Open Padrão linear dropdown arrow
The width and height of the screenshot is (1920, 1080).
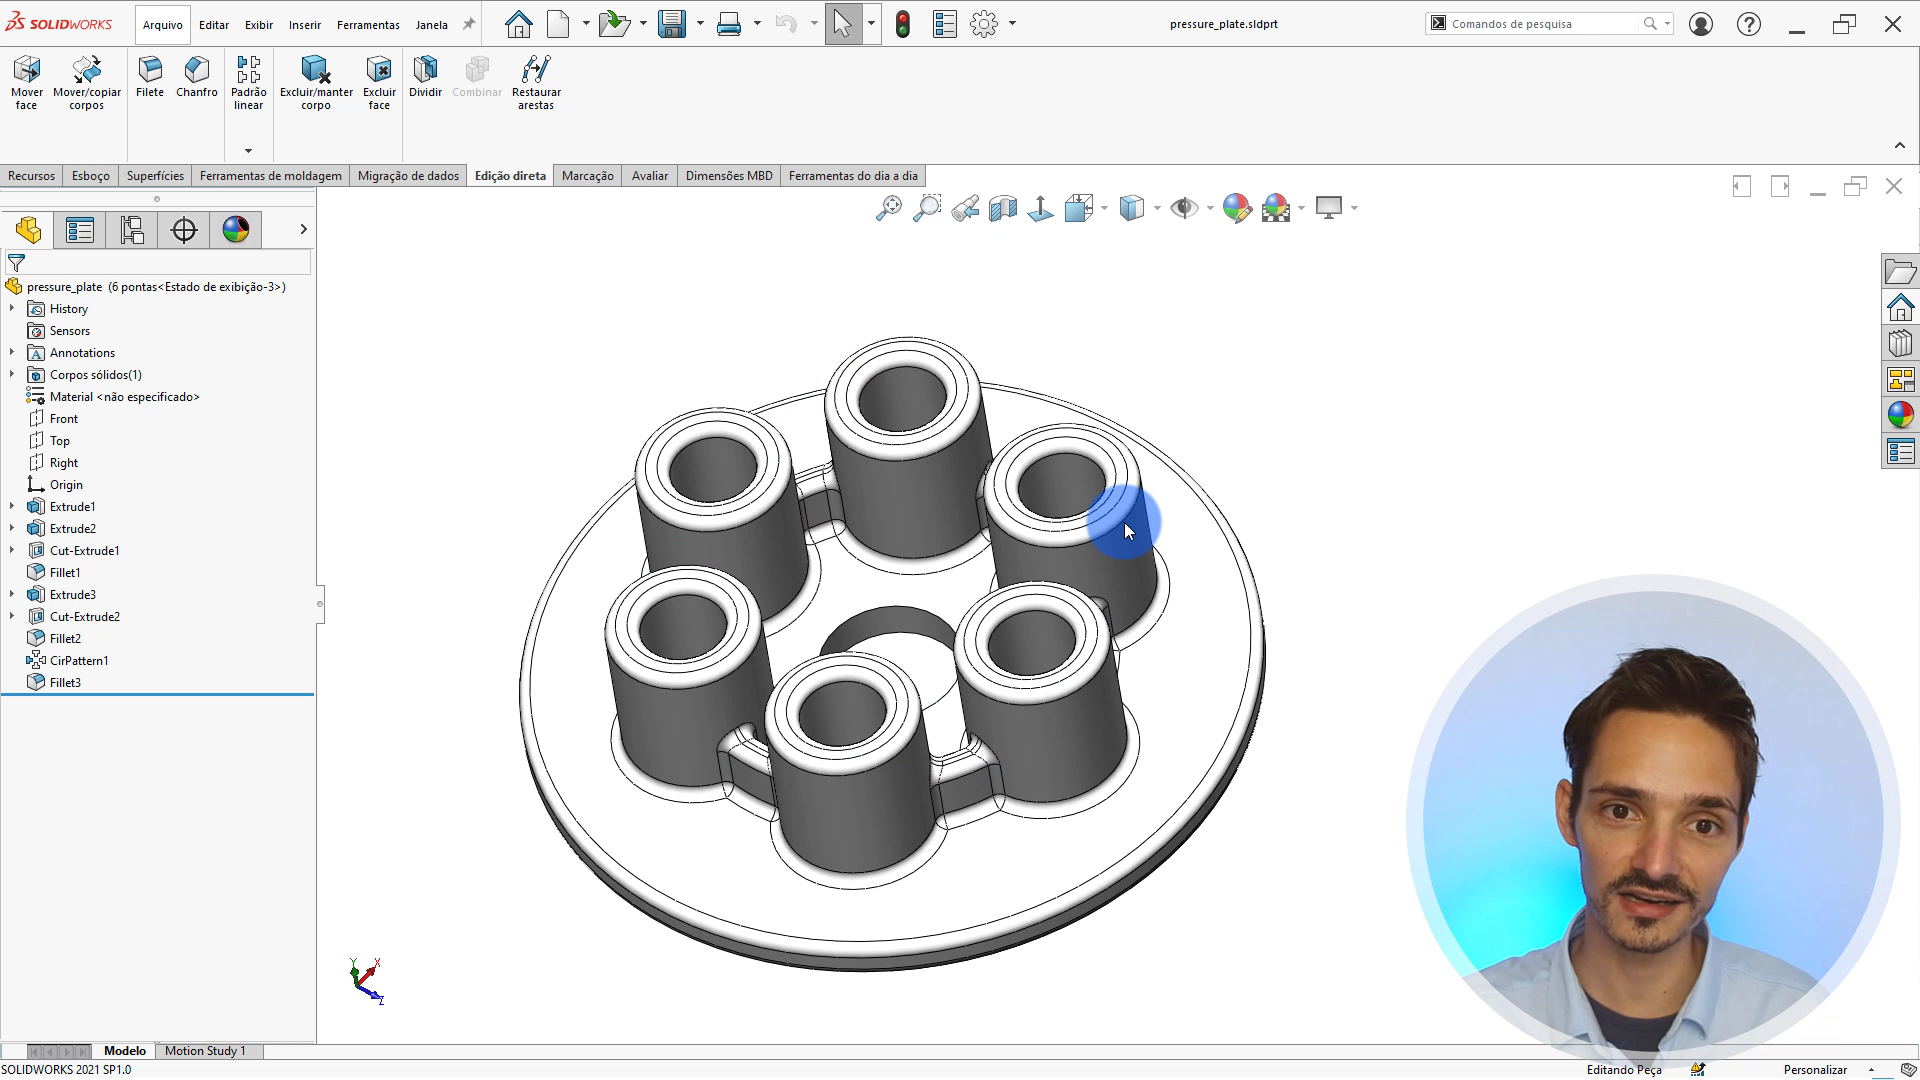[248, 151]
